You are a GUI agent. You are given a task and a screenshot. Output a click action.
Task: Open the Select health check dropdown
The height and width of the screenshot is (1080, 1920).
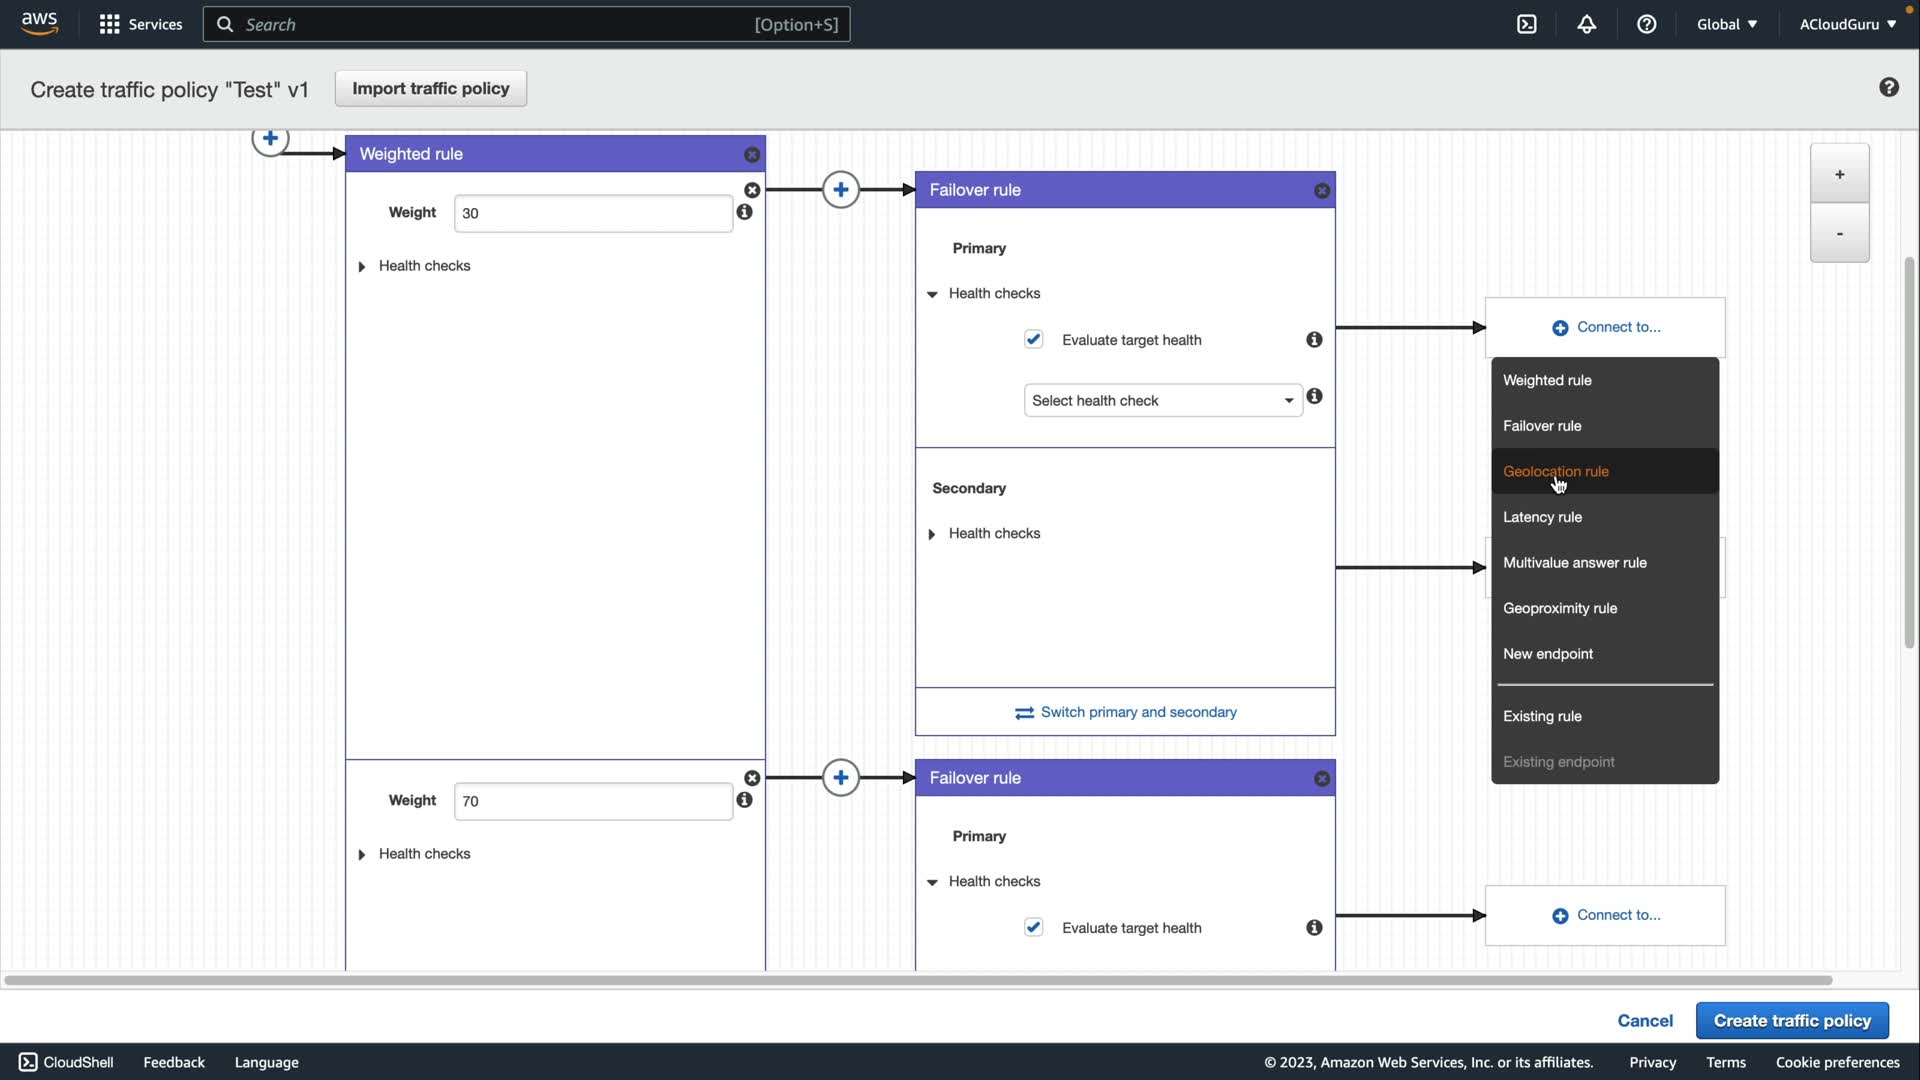click(x=1162, y=400)
